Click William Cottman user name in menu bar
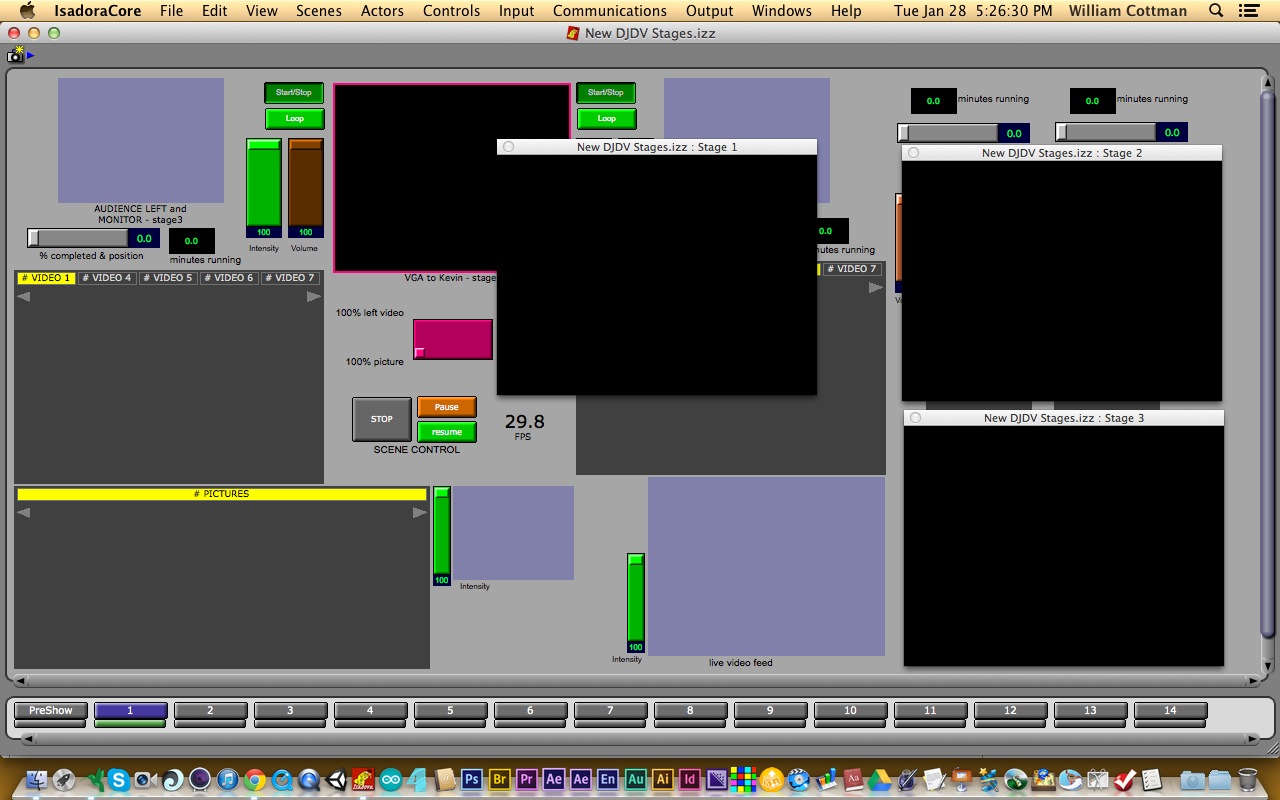 [1128, 11]
